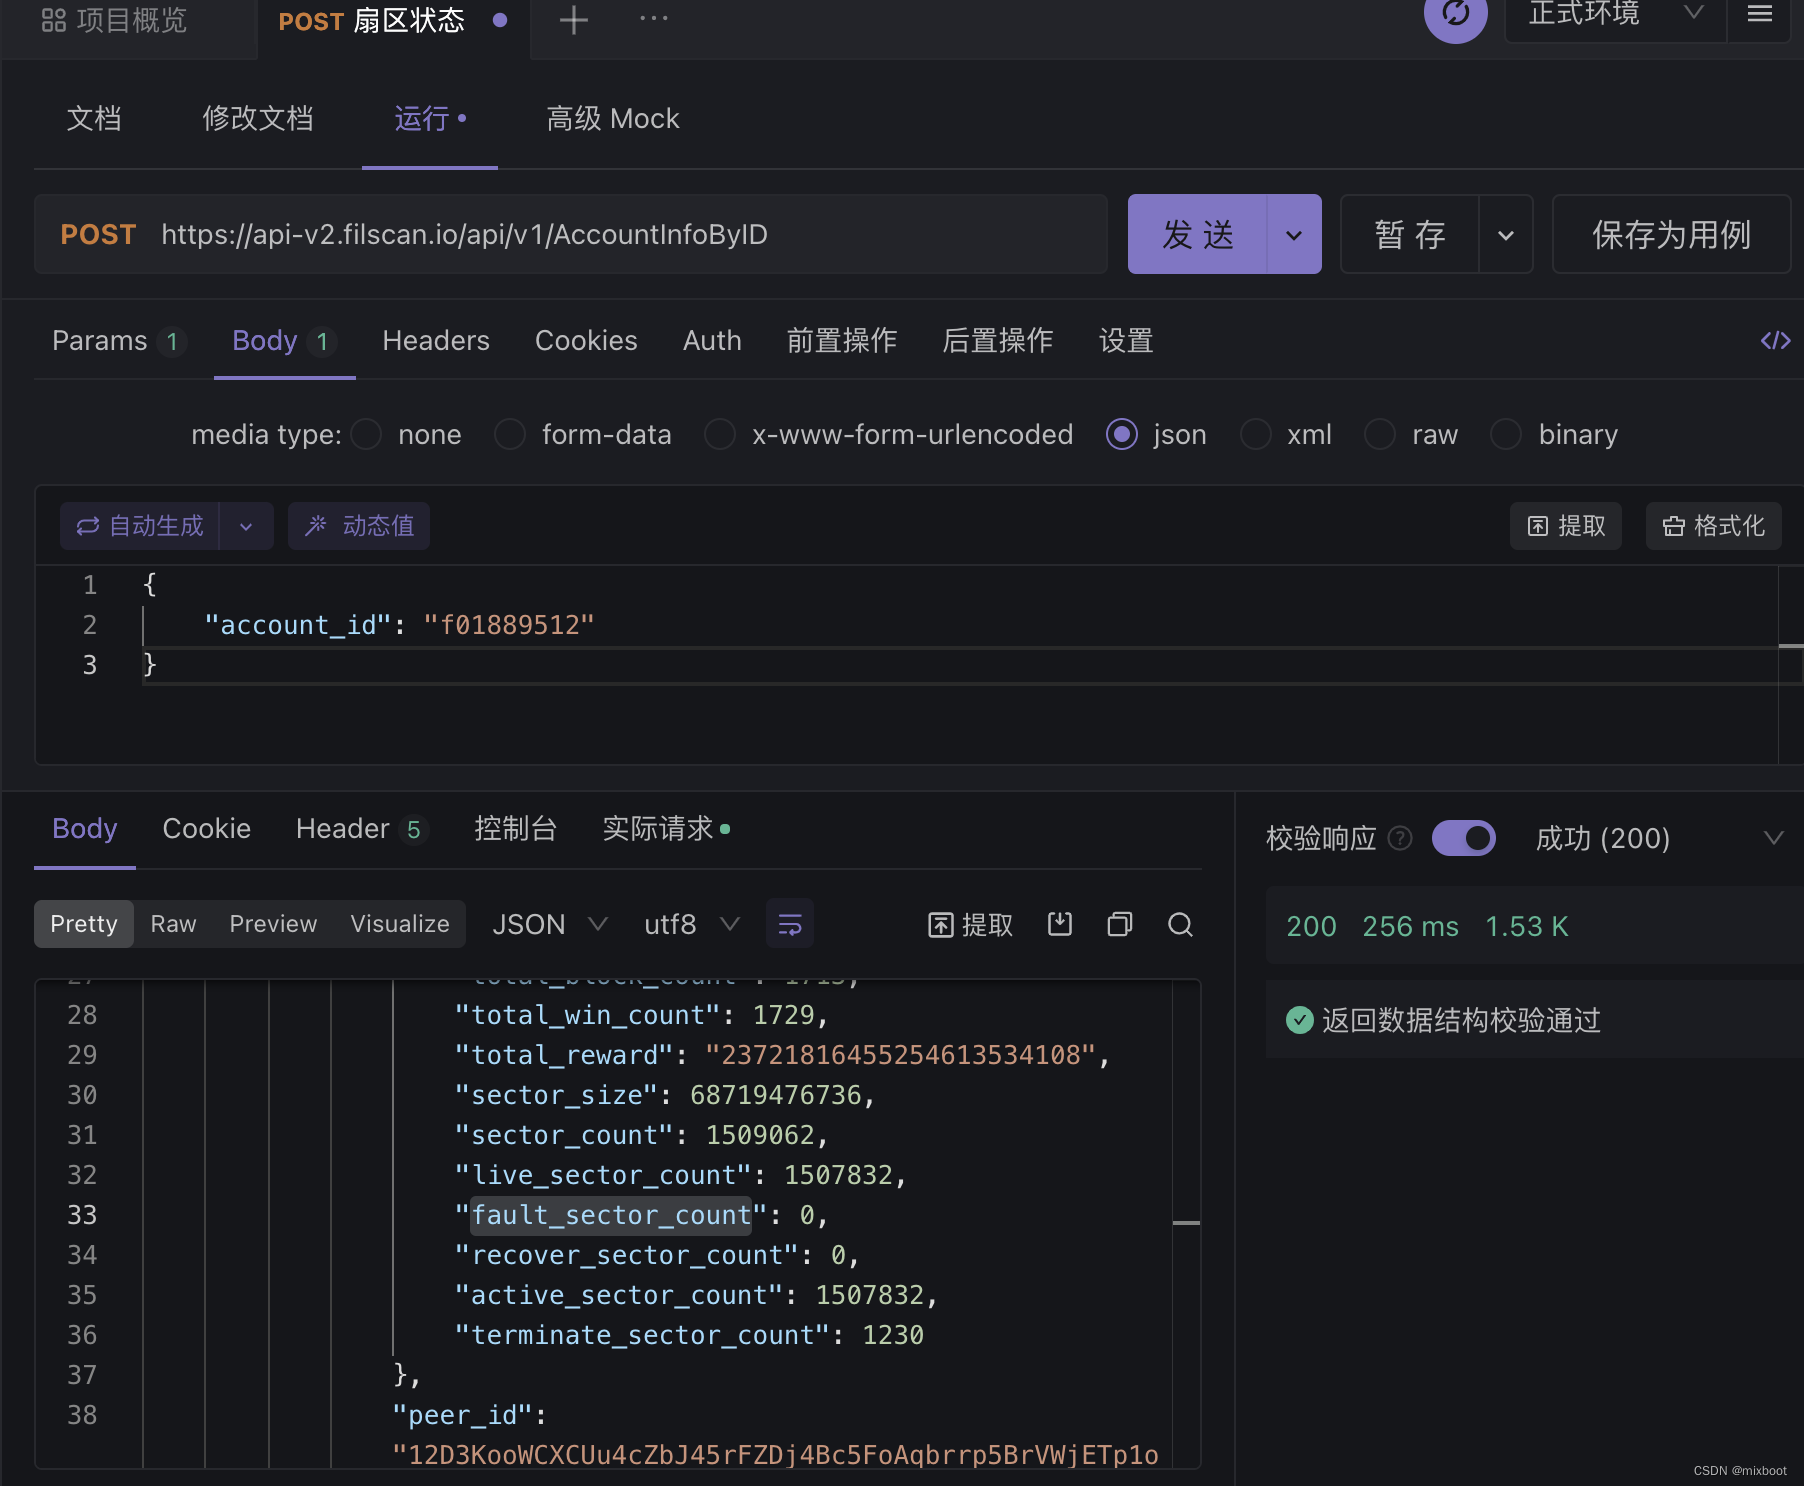Expand the 自动生成 dropdown arrow
Screen dimensions: 1804x1486
pos(246,526)
